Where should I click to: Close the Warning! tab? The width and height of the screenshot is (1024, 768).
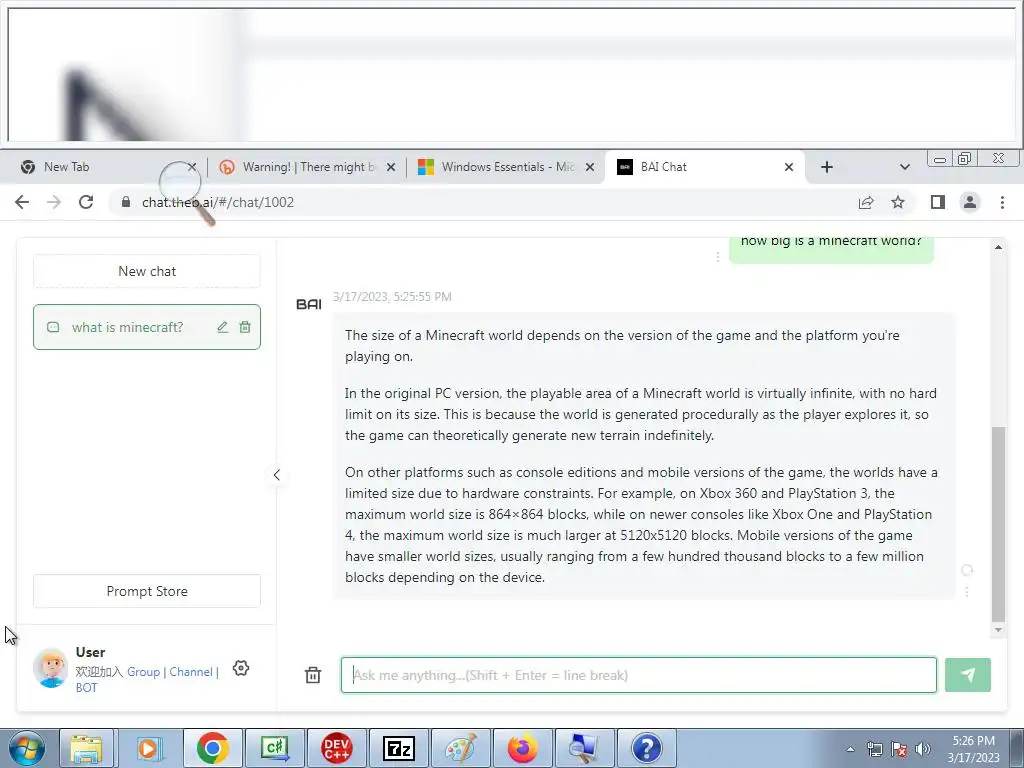point(391,167)
